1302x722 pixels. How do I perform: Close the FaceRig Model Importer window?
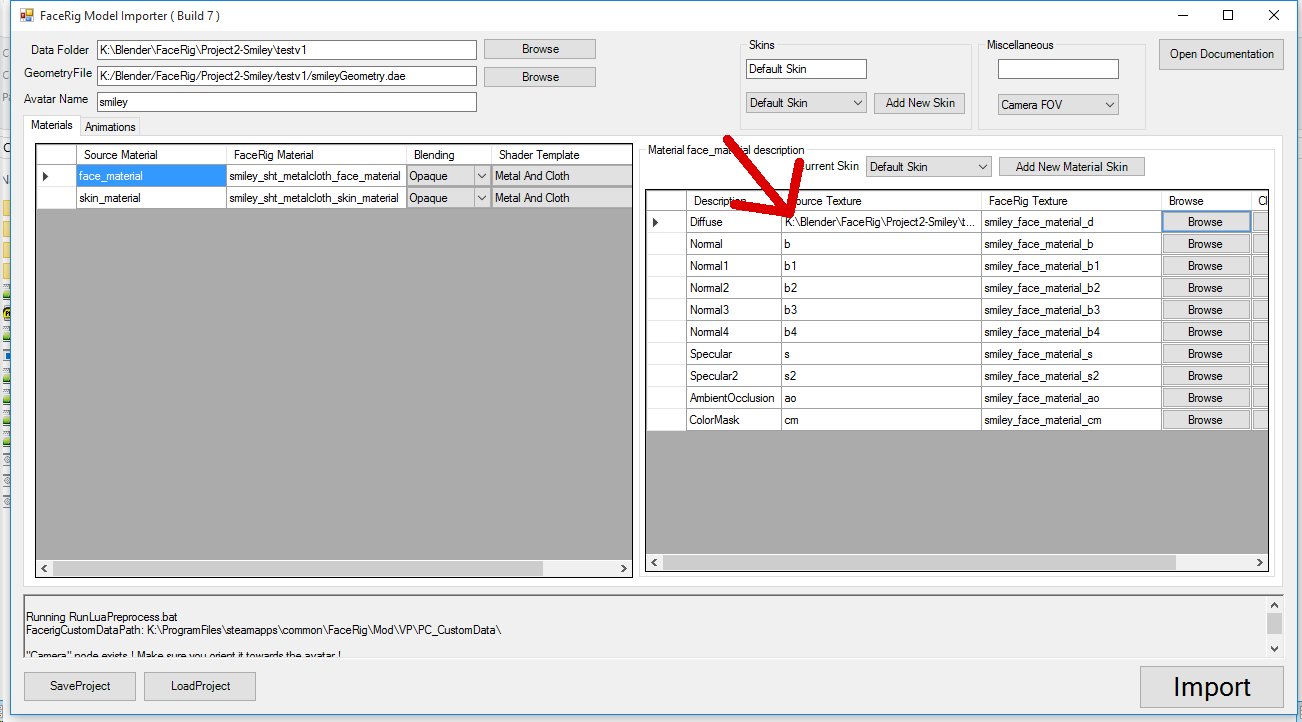click(x=1273, y=16)
